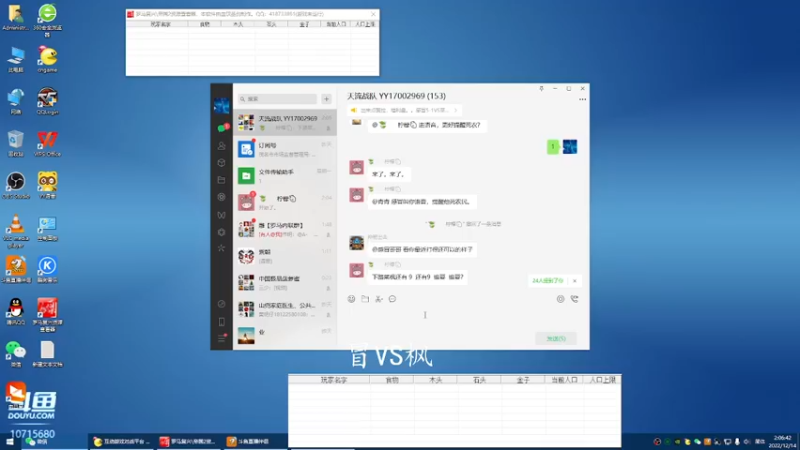This screenshot has width=800, height=450.
Task: Click phone icon in WeChat sidebar
Action: 221,321
